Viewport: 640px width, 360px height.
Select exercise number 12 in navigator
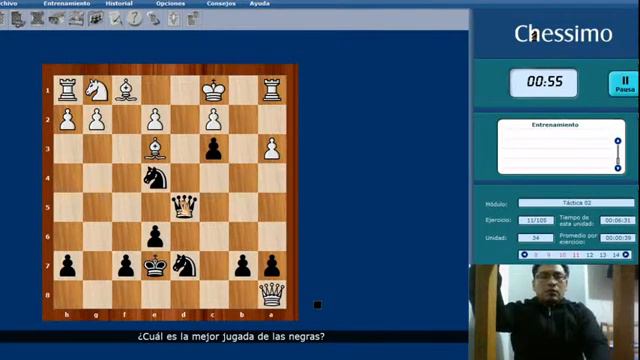(x=589, y=255)
